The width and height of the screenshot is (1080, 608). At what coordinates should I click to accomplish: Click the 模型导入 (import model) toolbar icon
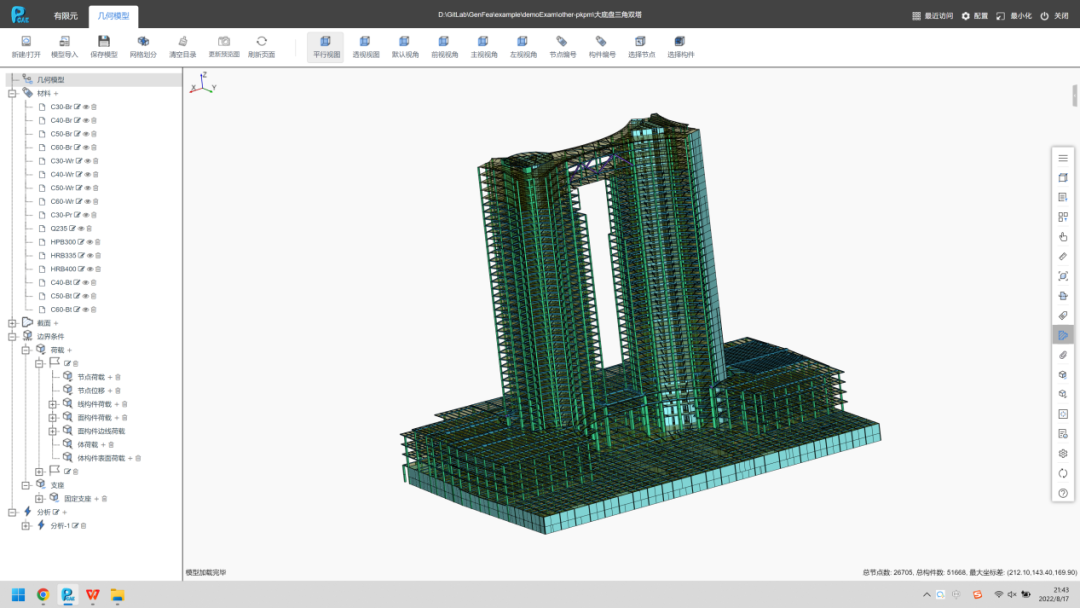tap(64, 42)
